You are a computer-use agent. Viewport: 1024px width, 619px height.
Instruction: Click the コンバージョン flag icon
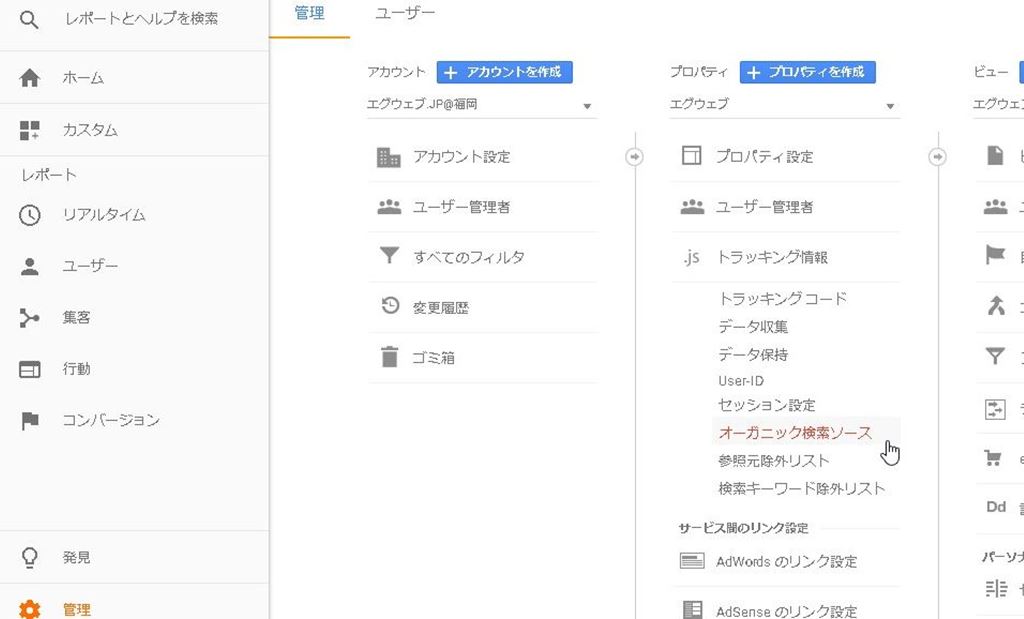(30, 421)
